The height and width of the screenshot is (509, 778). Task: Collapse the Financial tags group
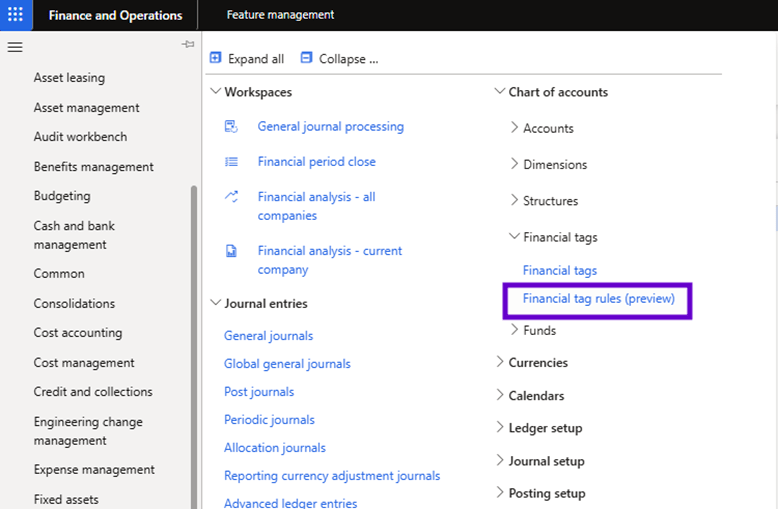coord(514,237)
